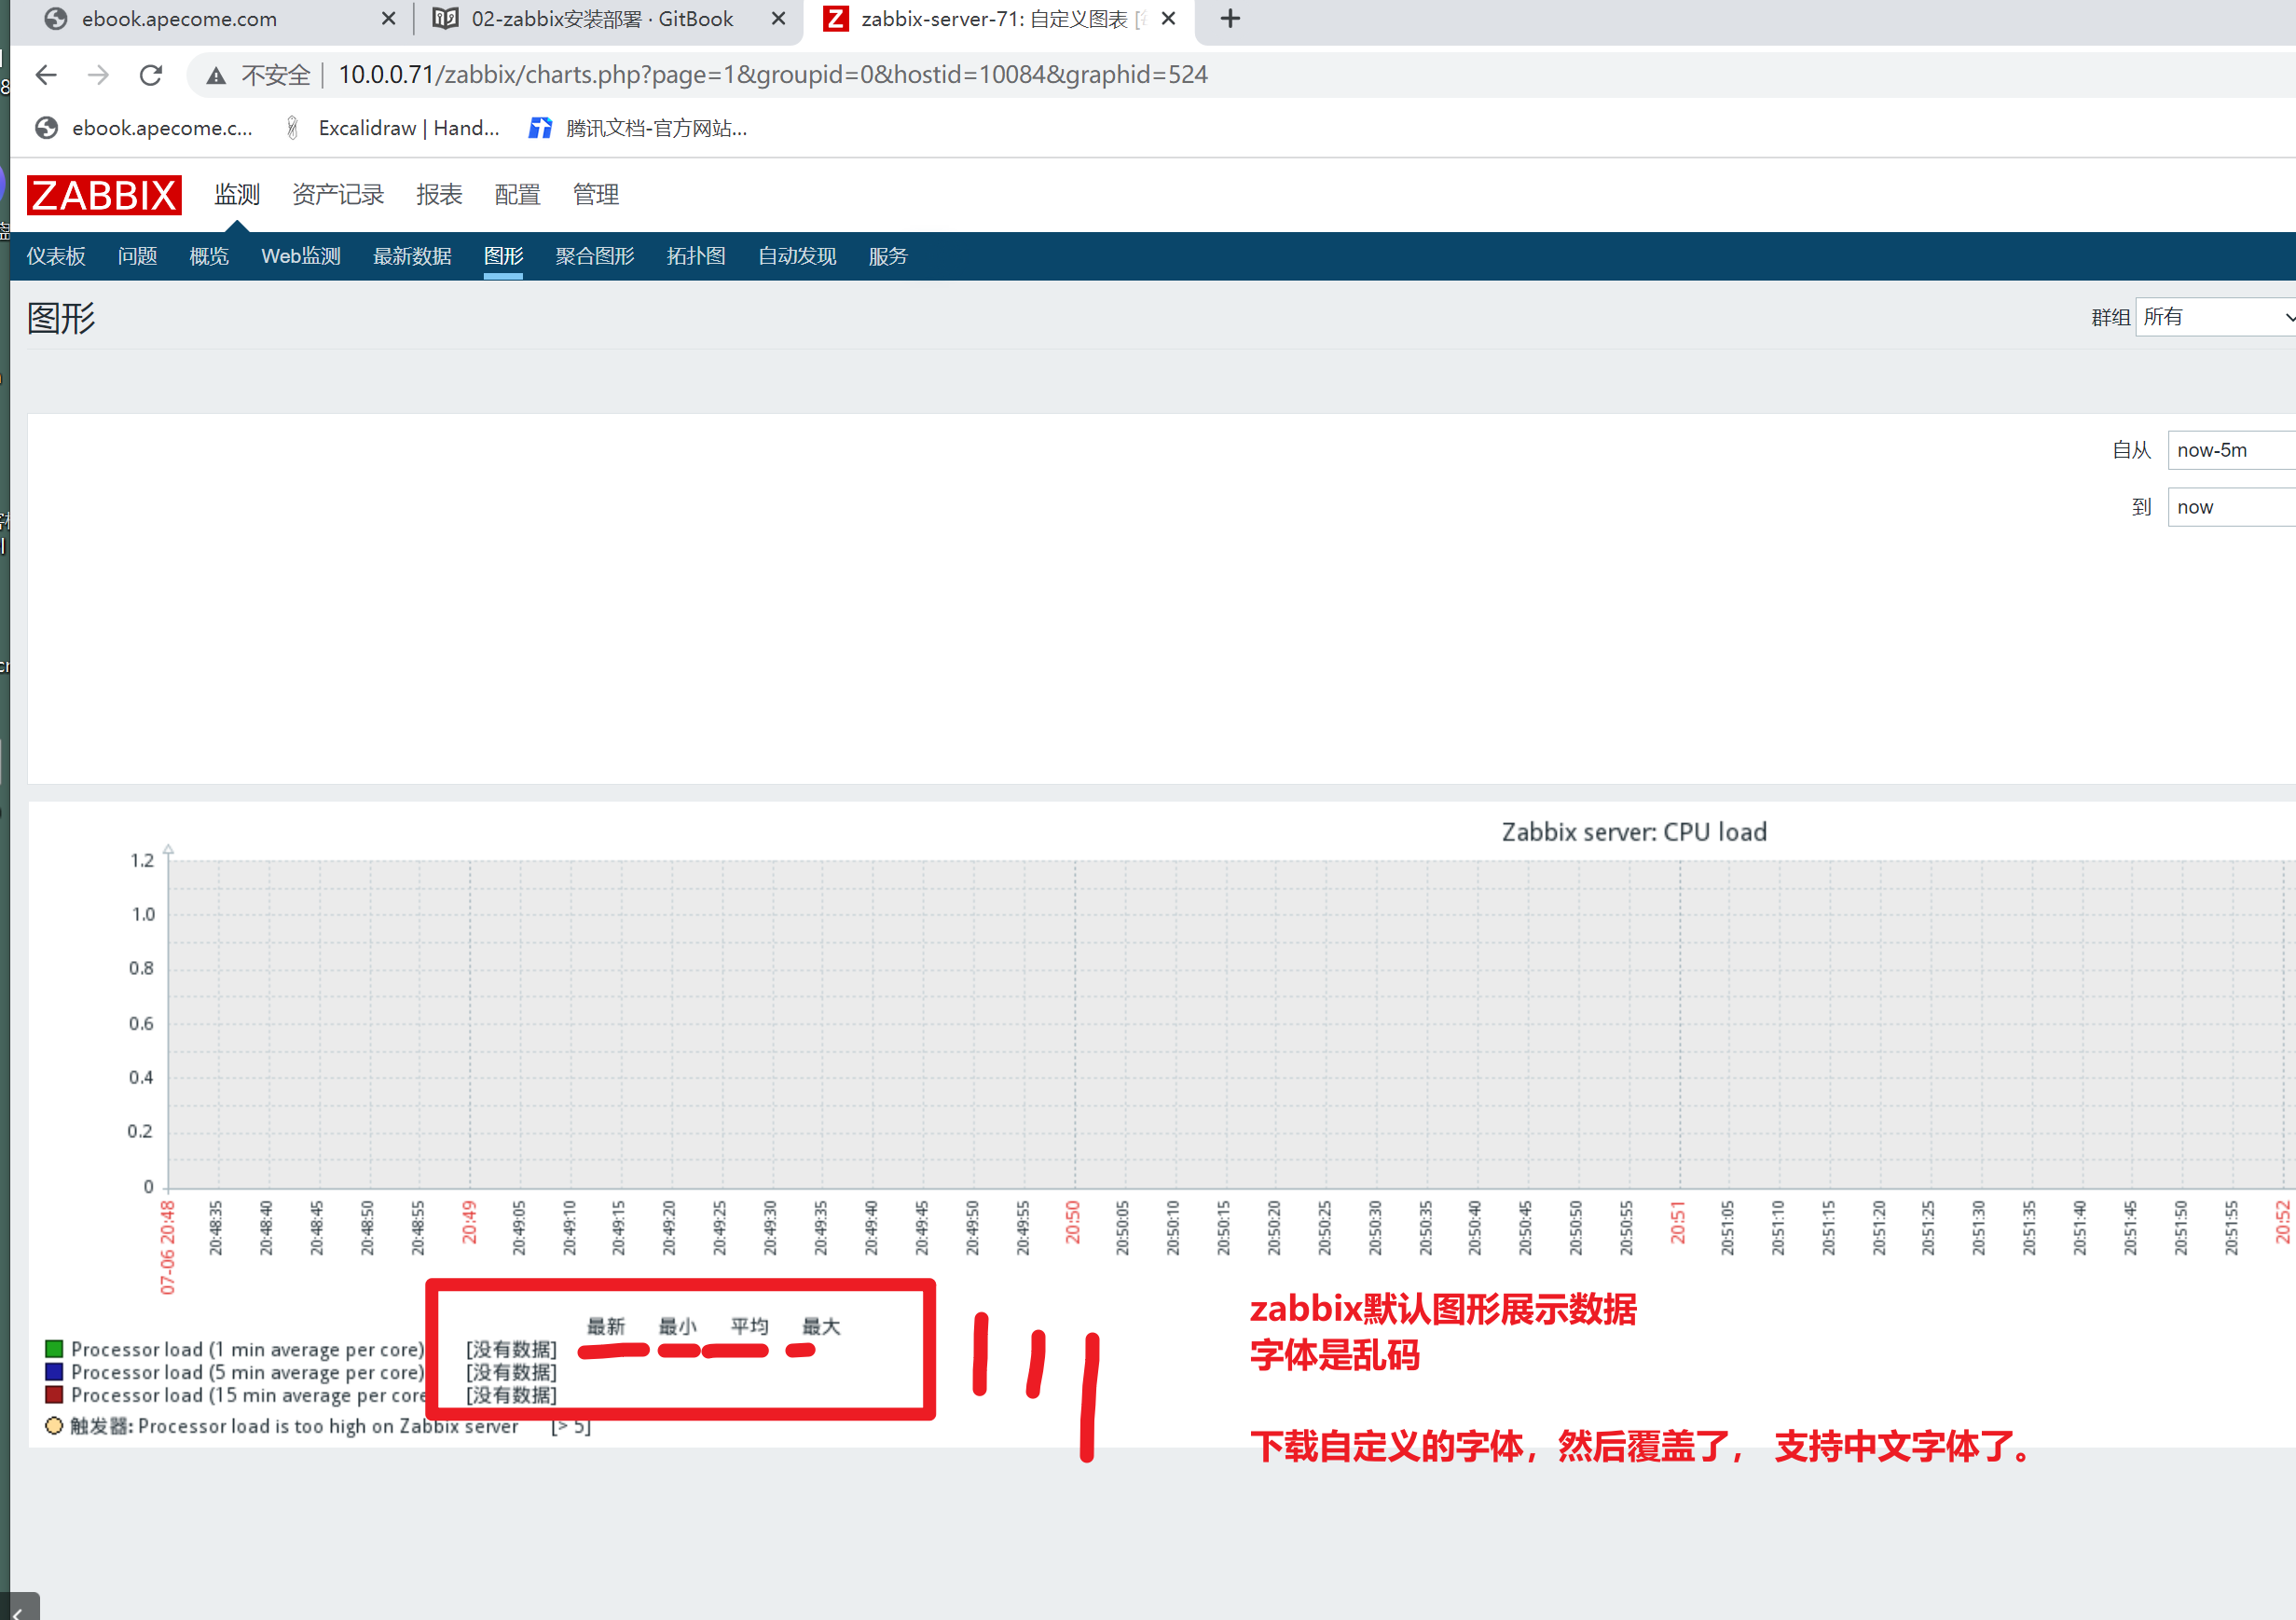
Task: Open the 管理 main menu
Action: point(595,194)
